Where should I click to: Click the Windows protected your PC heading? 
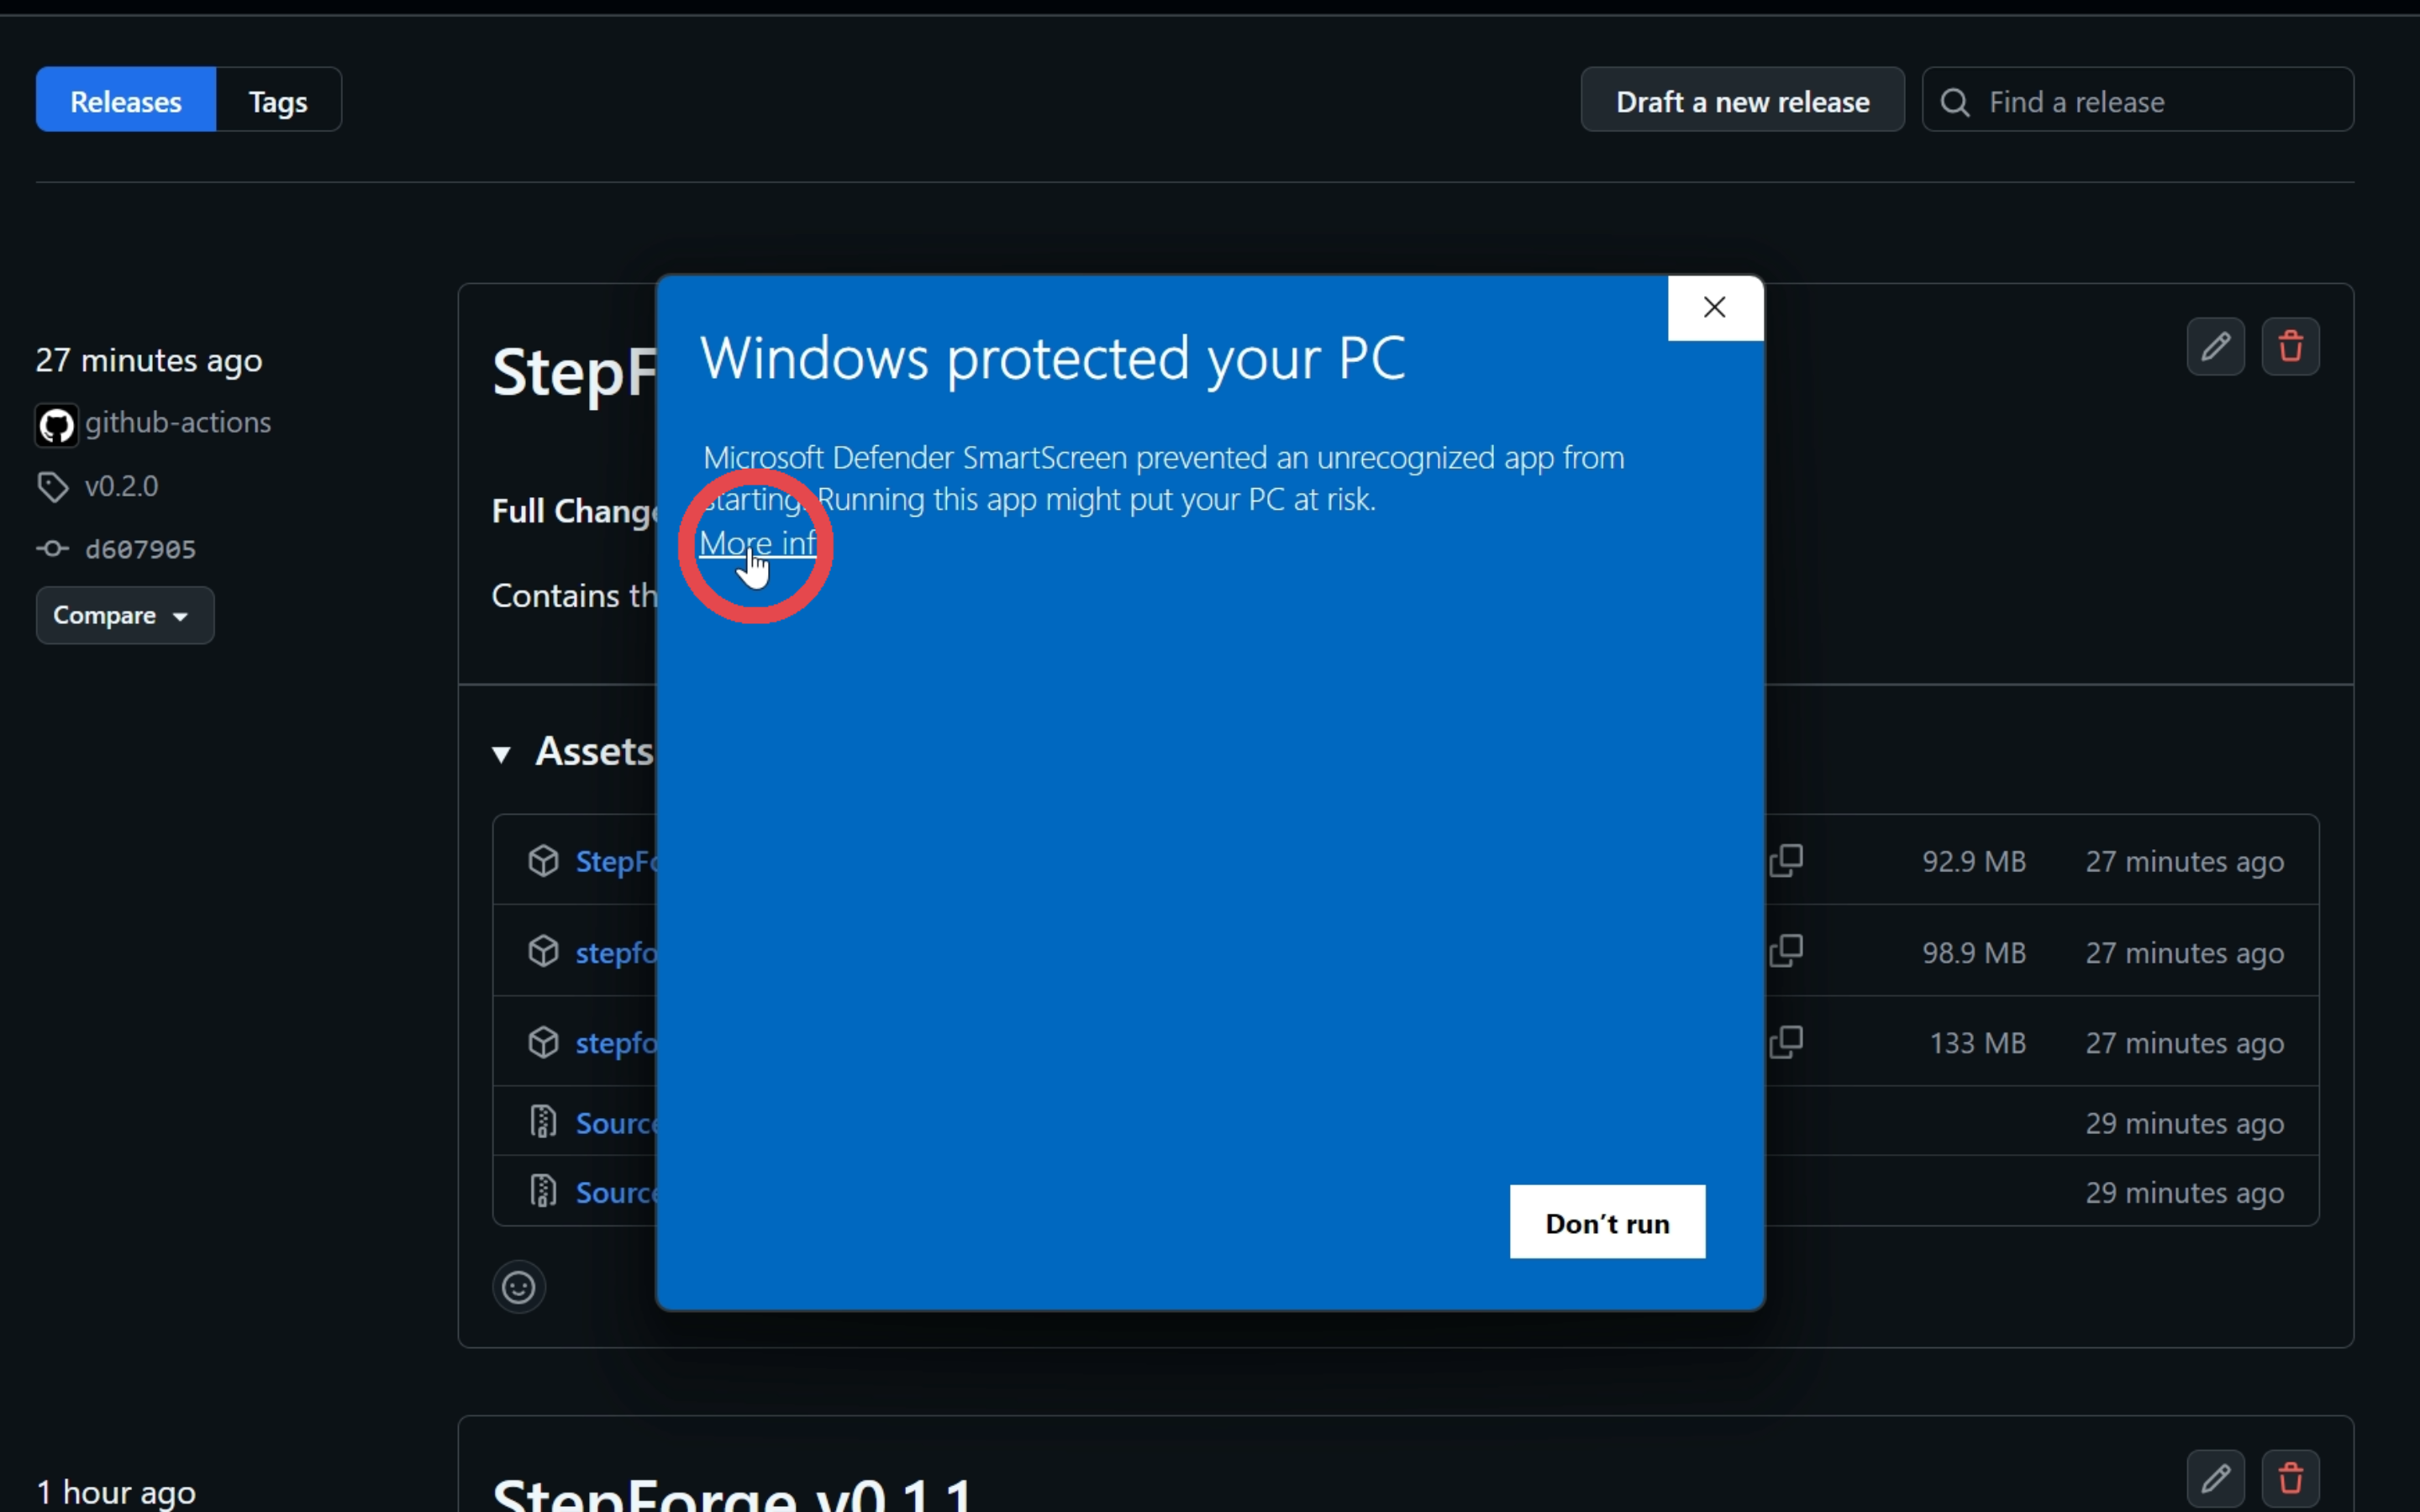tap(1053, 358)
